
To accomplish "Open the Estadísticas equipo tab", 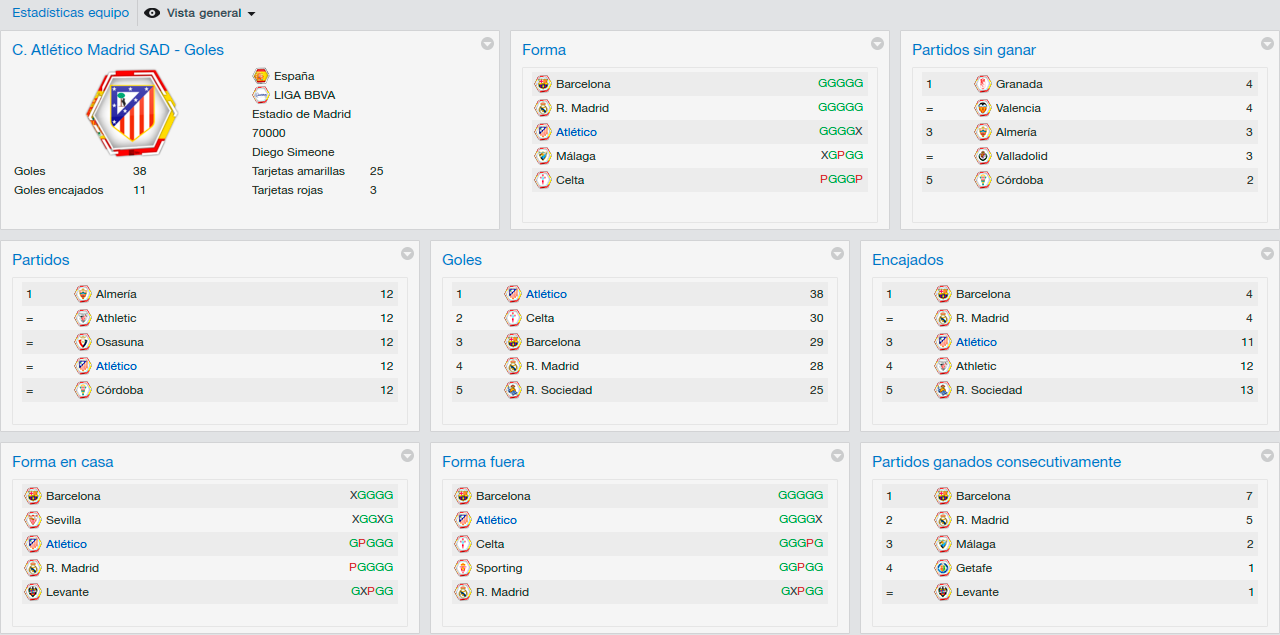I will pos(70,13).
